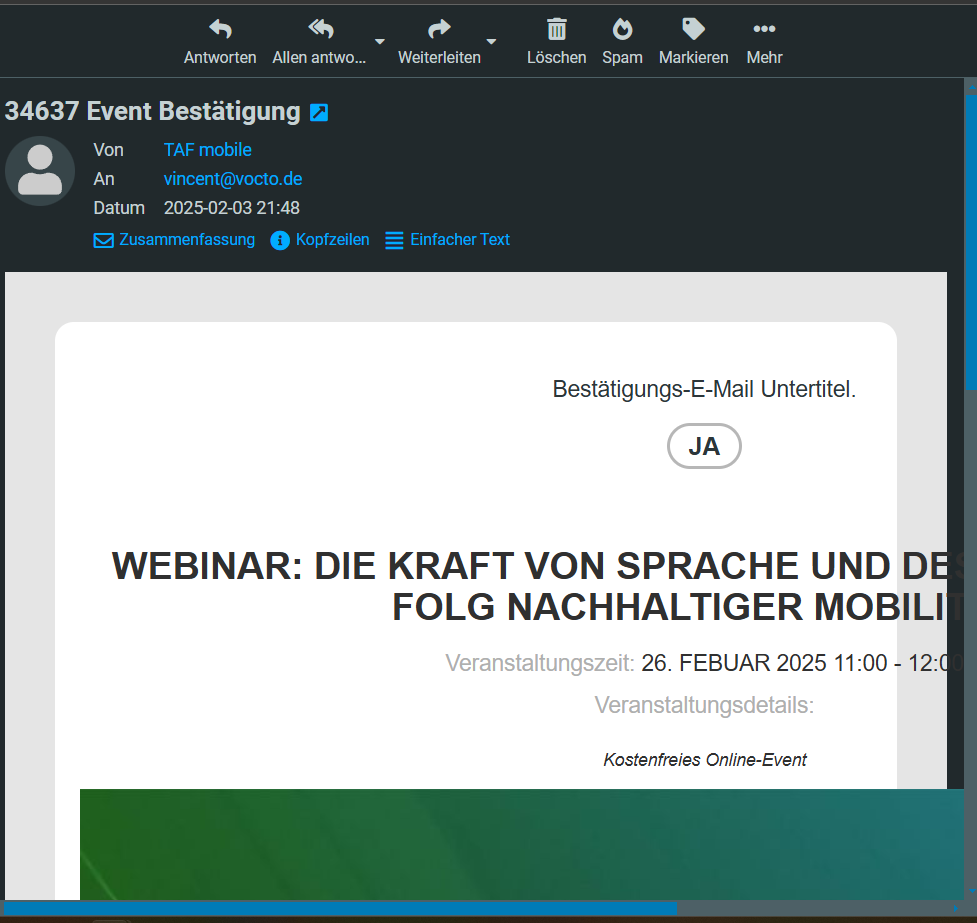Screen dimensions: 977x923
Task: Click sender name TAF mobile
Action: [x=207, y=150]
